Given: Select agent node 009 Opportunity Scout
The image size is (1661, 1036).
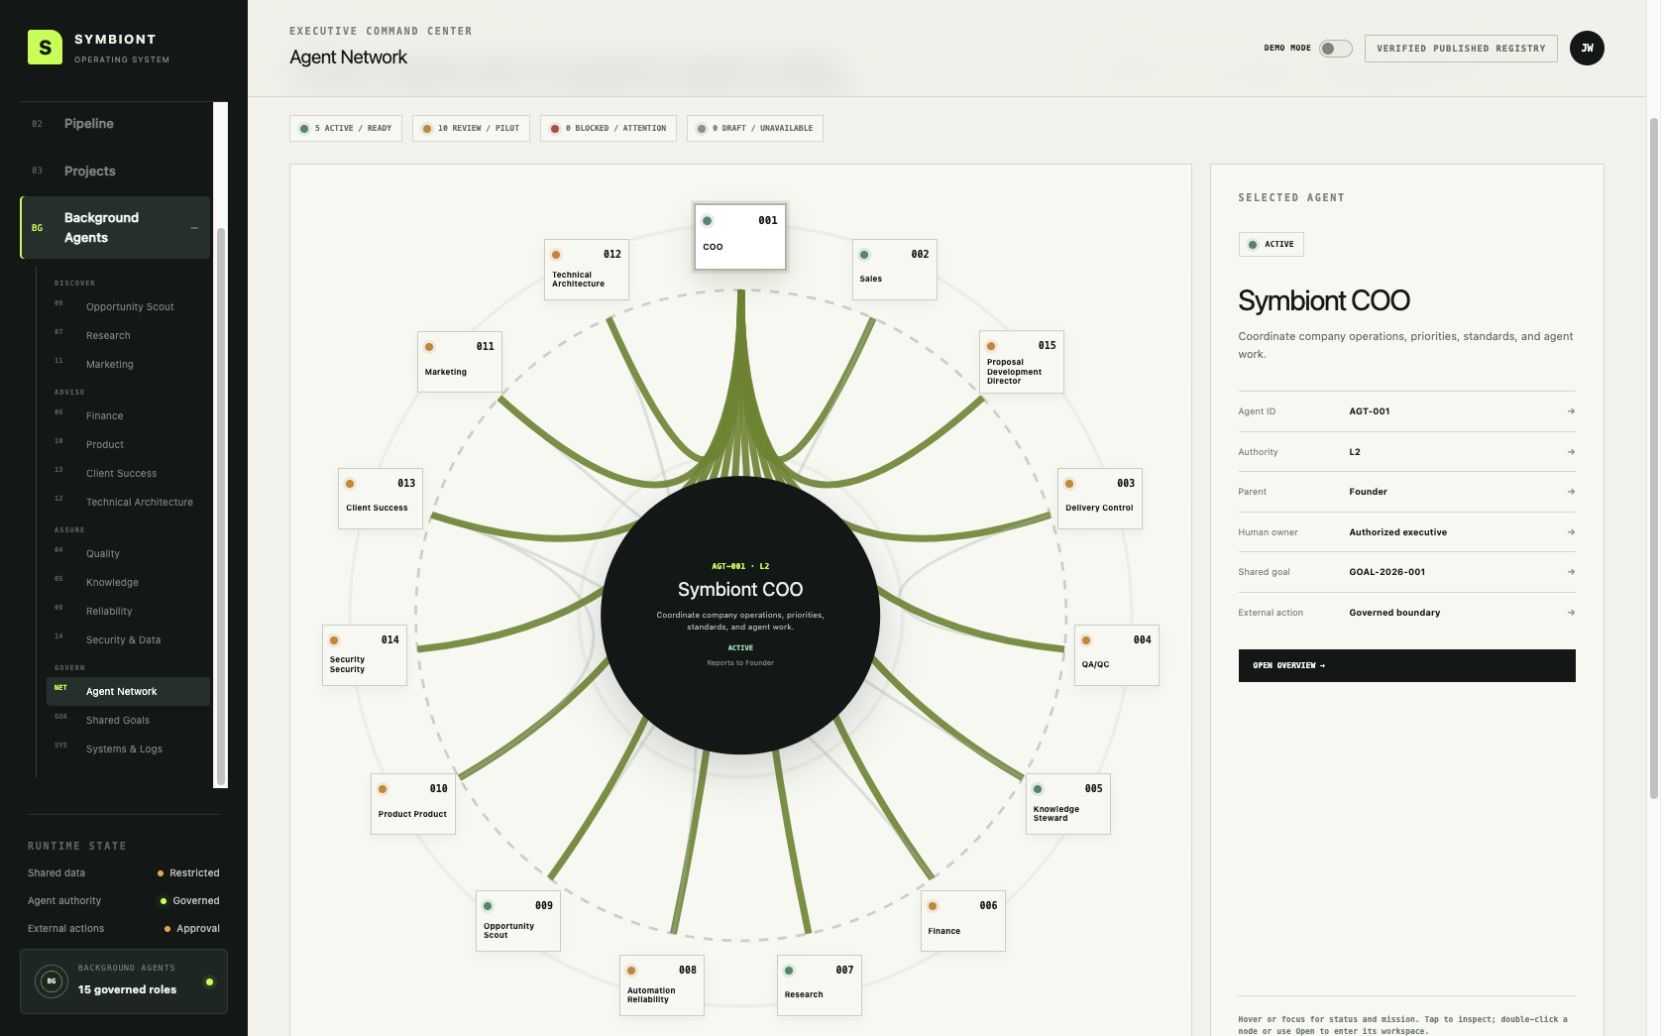Looking at the screenshot, I should (518, 921).
